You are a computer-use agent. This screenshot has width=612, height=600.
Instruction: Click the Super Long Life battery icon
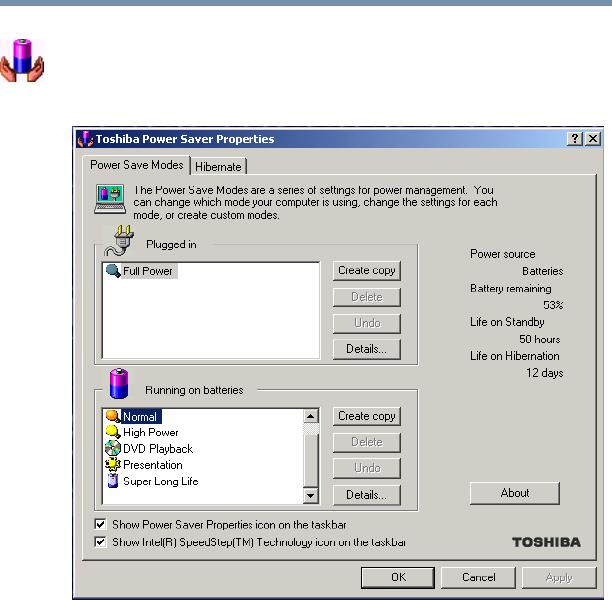pyautogui.click(x=113, y=481)
